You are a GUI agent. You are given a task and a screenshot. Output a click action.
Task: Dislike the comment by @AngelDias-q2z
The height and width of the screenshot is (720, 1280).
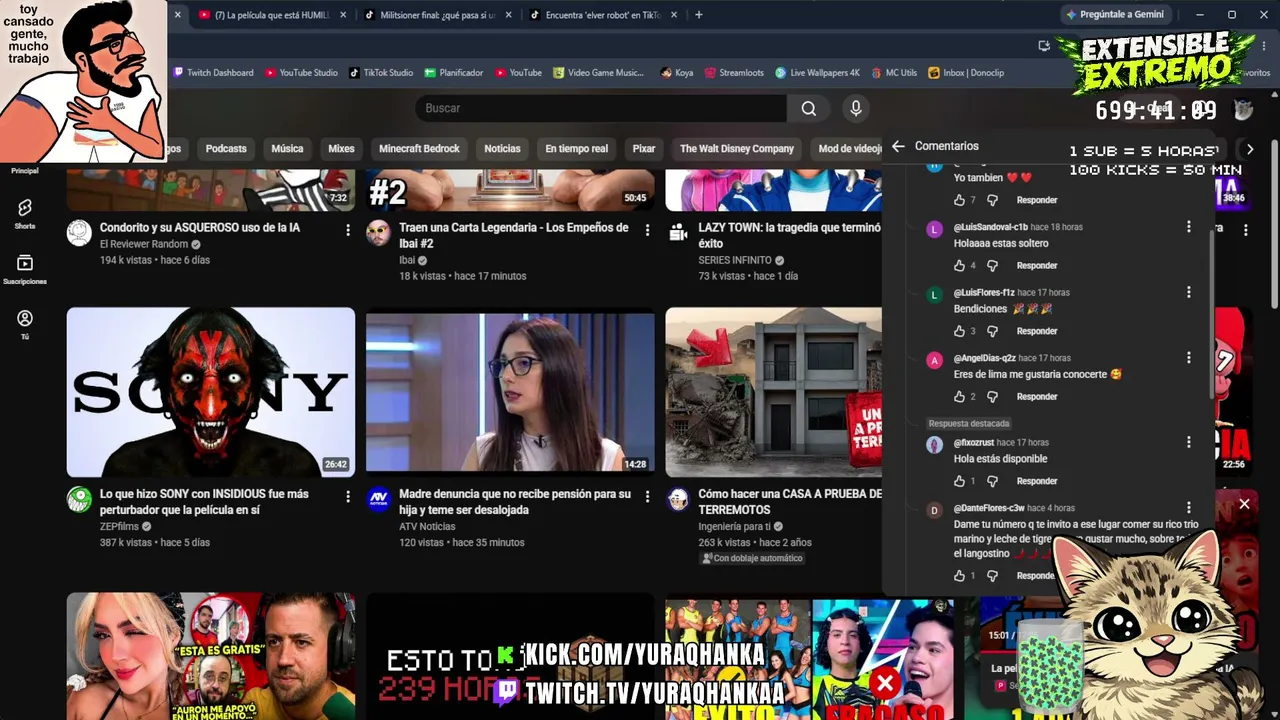click(x=992, y=397)
